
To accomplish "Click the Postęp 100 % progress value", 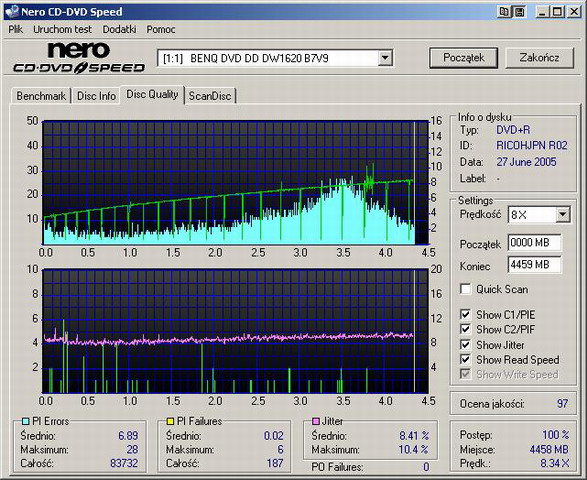I will 556,435.
